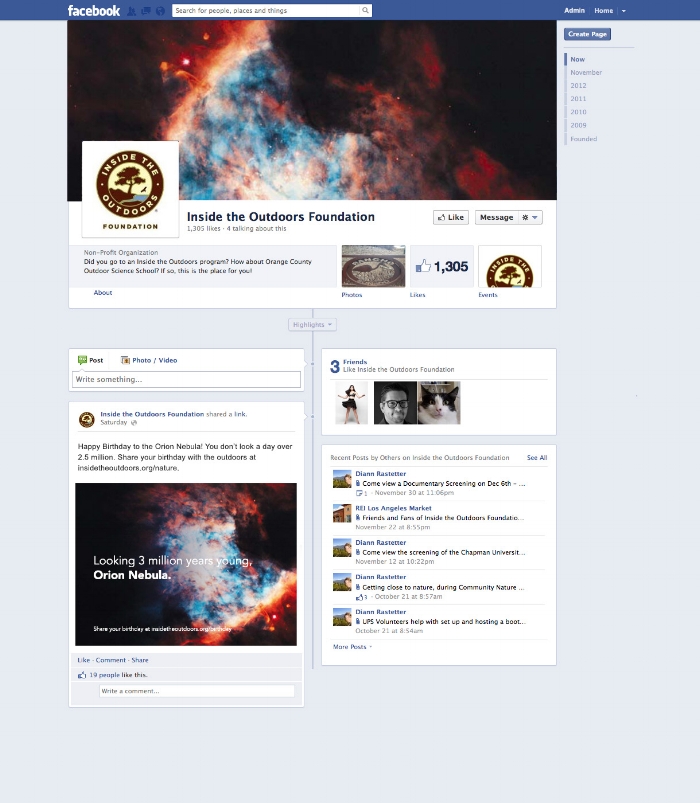
Task: Click See All recent posts
Action: (x=537, y=458)
